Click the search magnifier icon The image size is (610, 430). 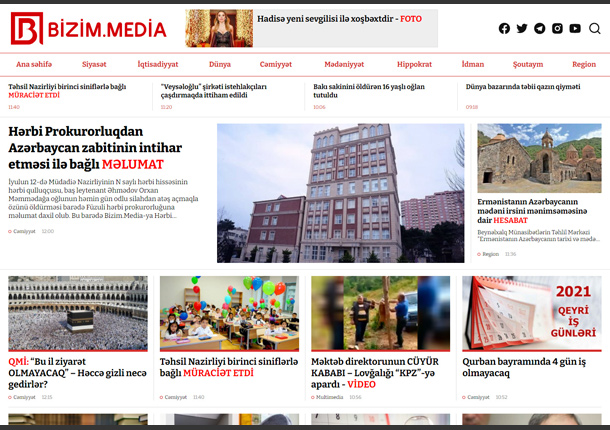(594, 29)
